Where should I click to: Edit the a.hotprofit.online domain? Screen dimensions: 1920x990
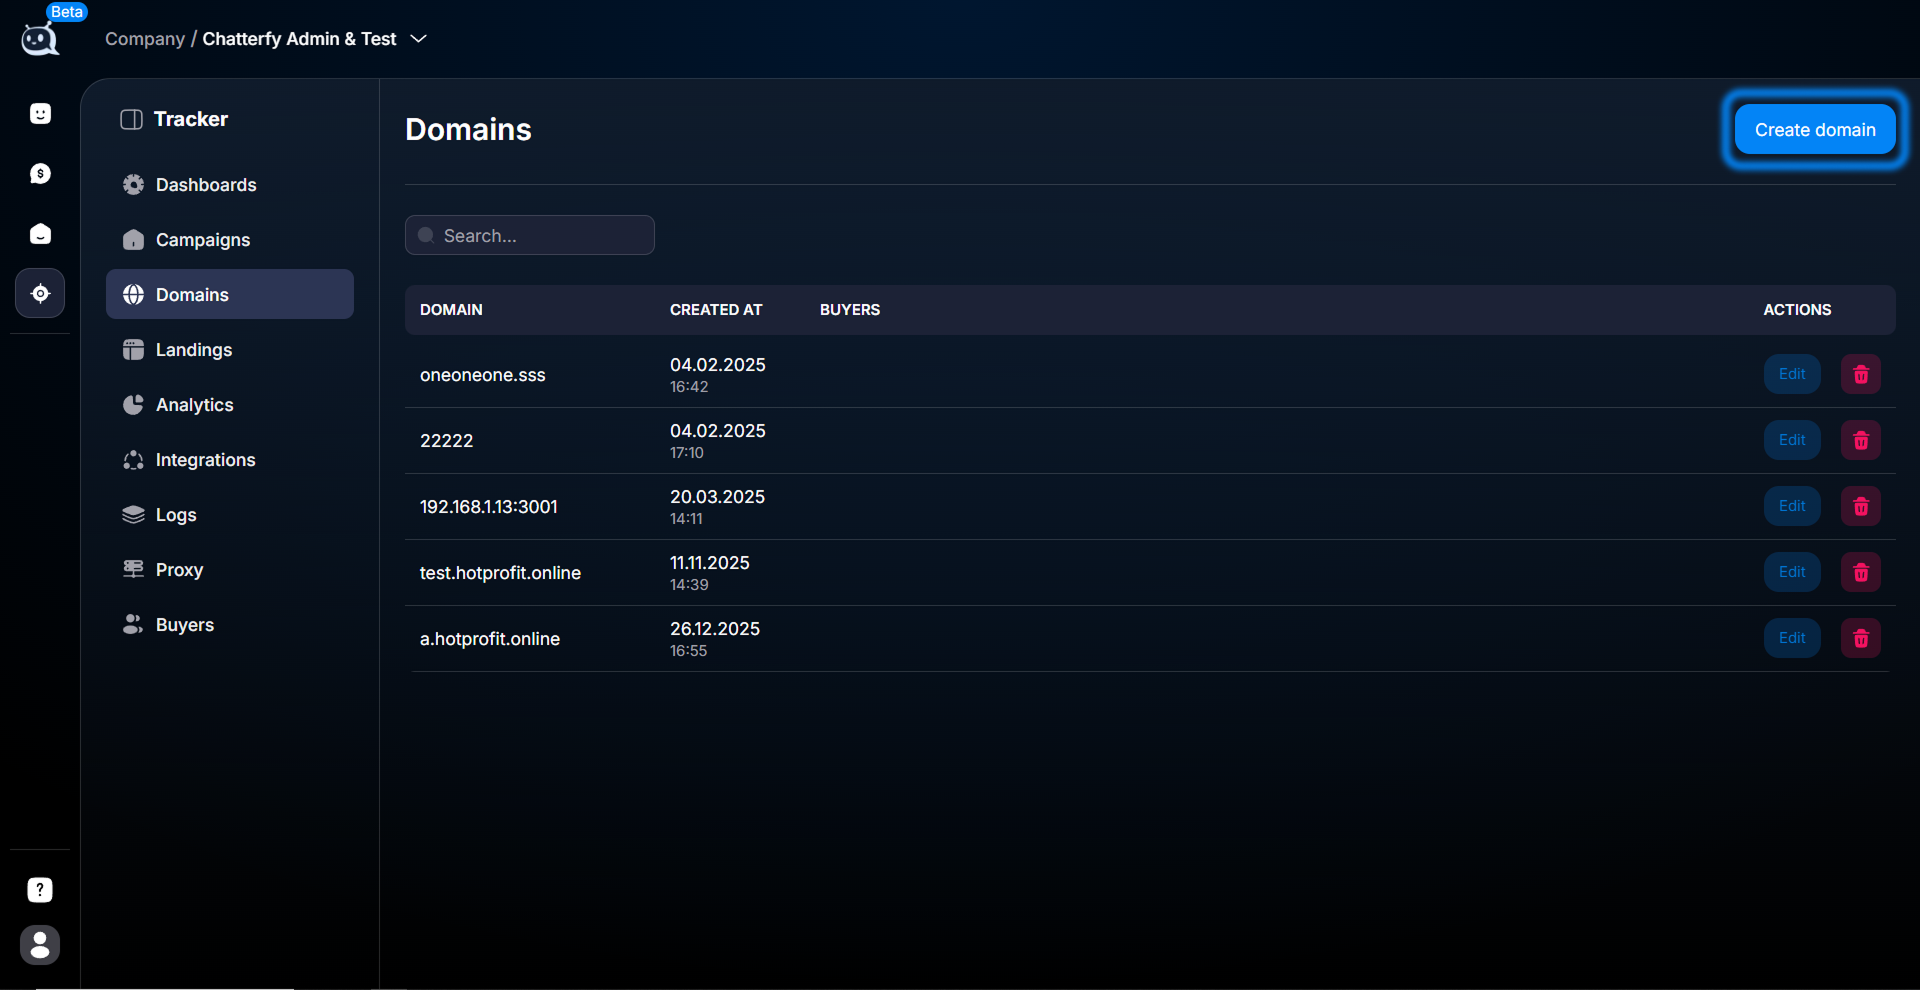coord(1792,638)
